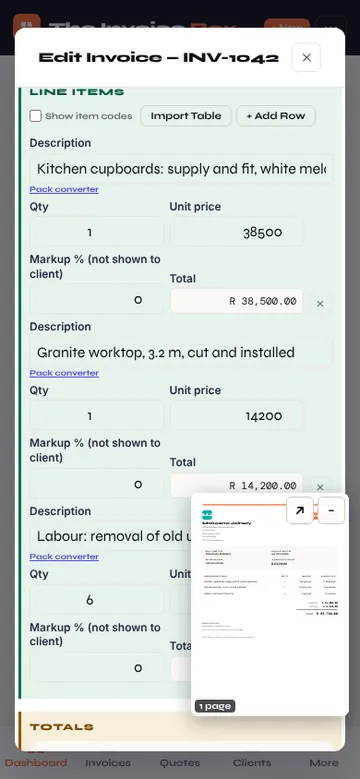Image resolution: width=360 pixels, height=779 pixels.
Task: Select the R 14,200.00 total field
Action: tap(236, 485)
